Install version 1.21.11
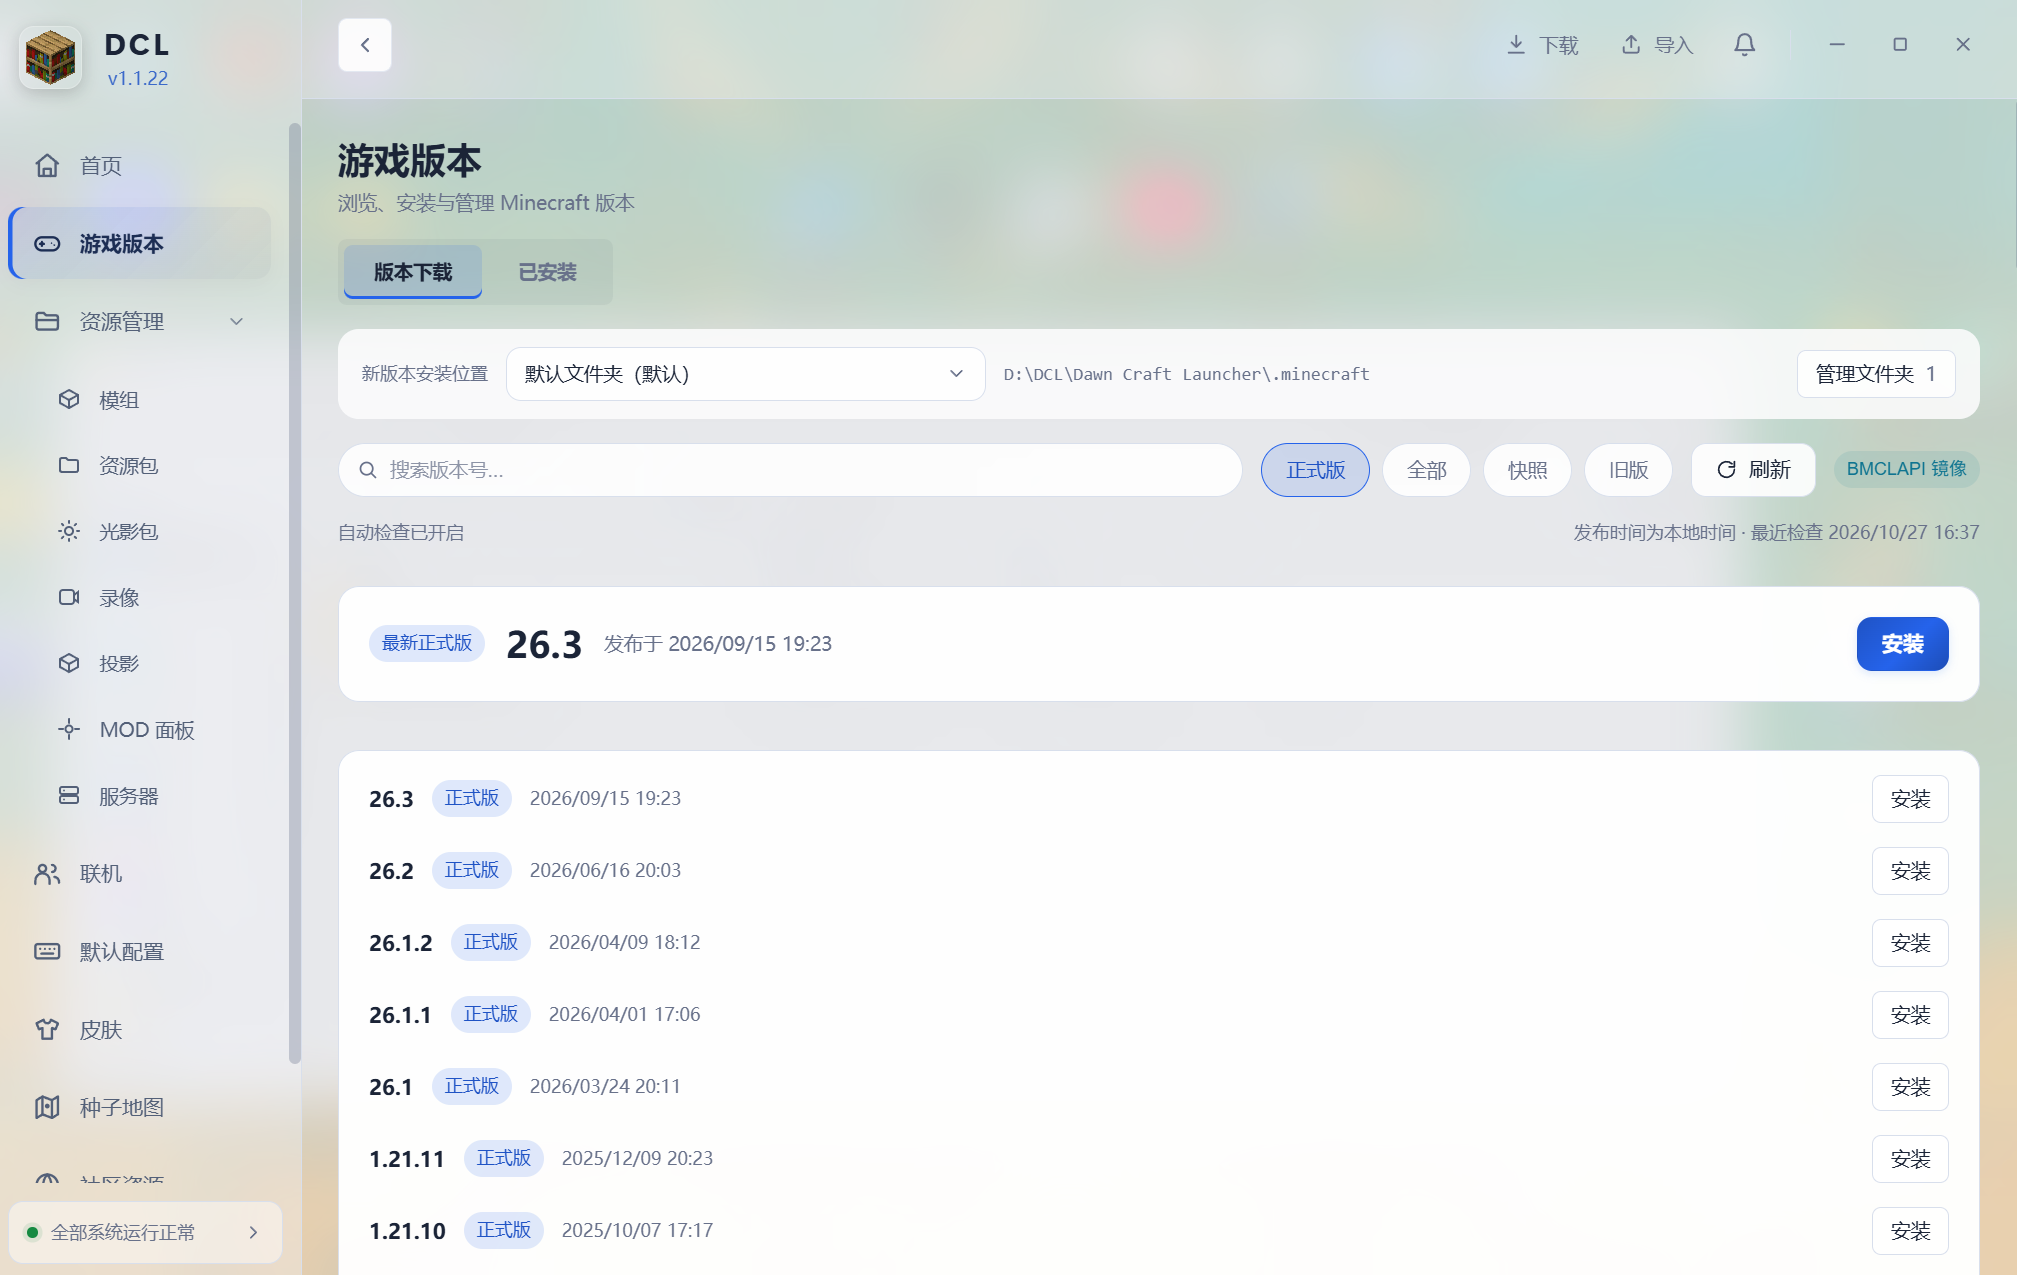 click(1910, 1159)
